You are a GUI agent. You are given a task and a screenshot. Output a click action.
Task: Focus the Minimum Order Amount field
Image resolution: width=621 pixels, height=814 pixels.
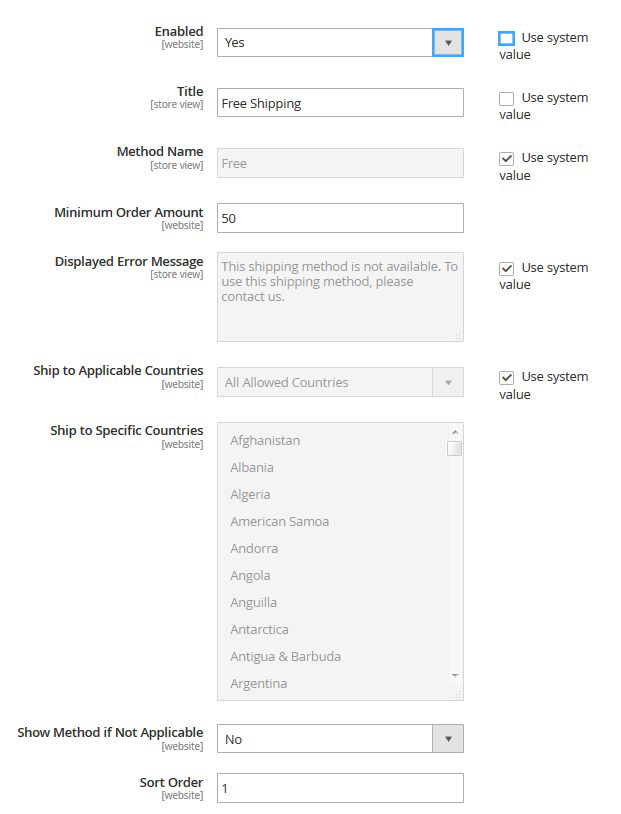(x=340, y=218)
